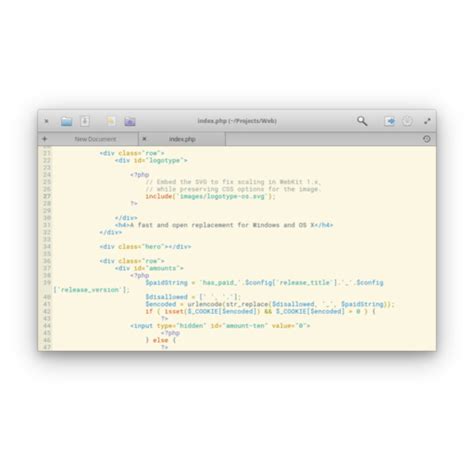
Task: Click the if isset($_COOKIE) line
Action: click(261, 311)
